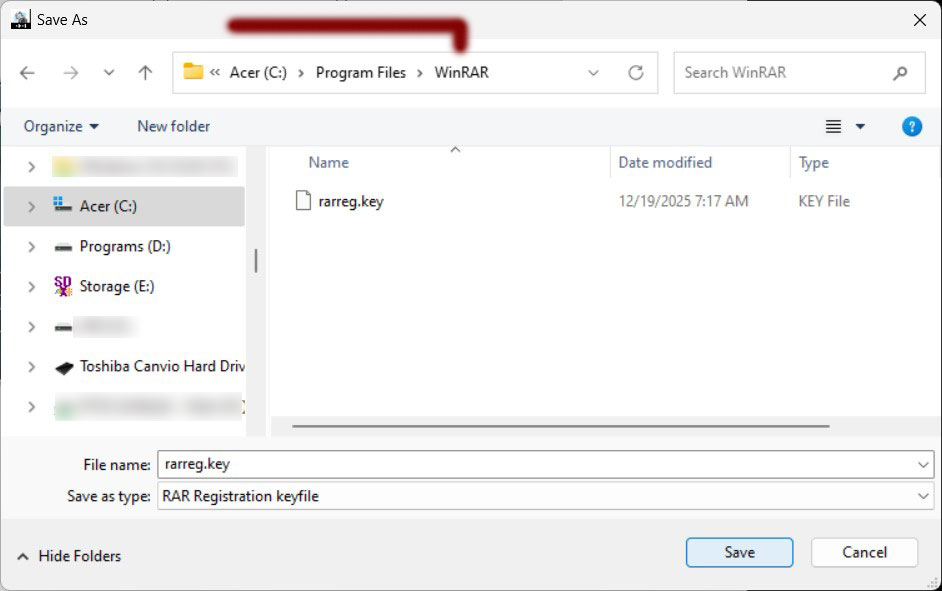Click the rarreg.key file icon

[303, 201]
